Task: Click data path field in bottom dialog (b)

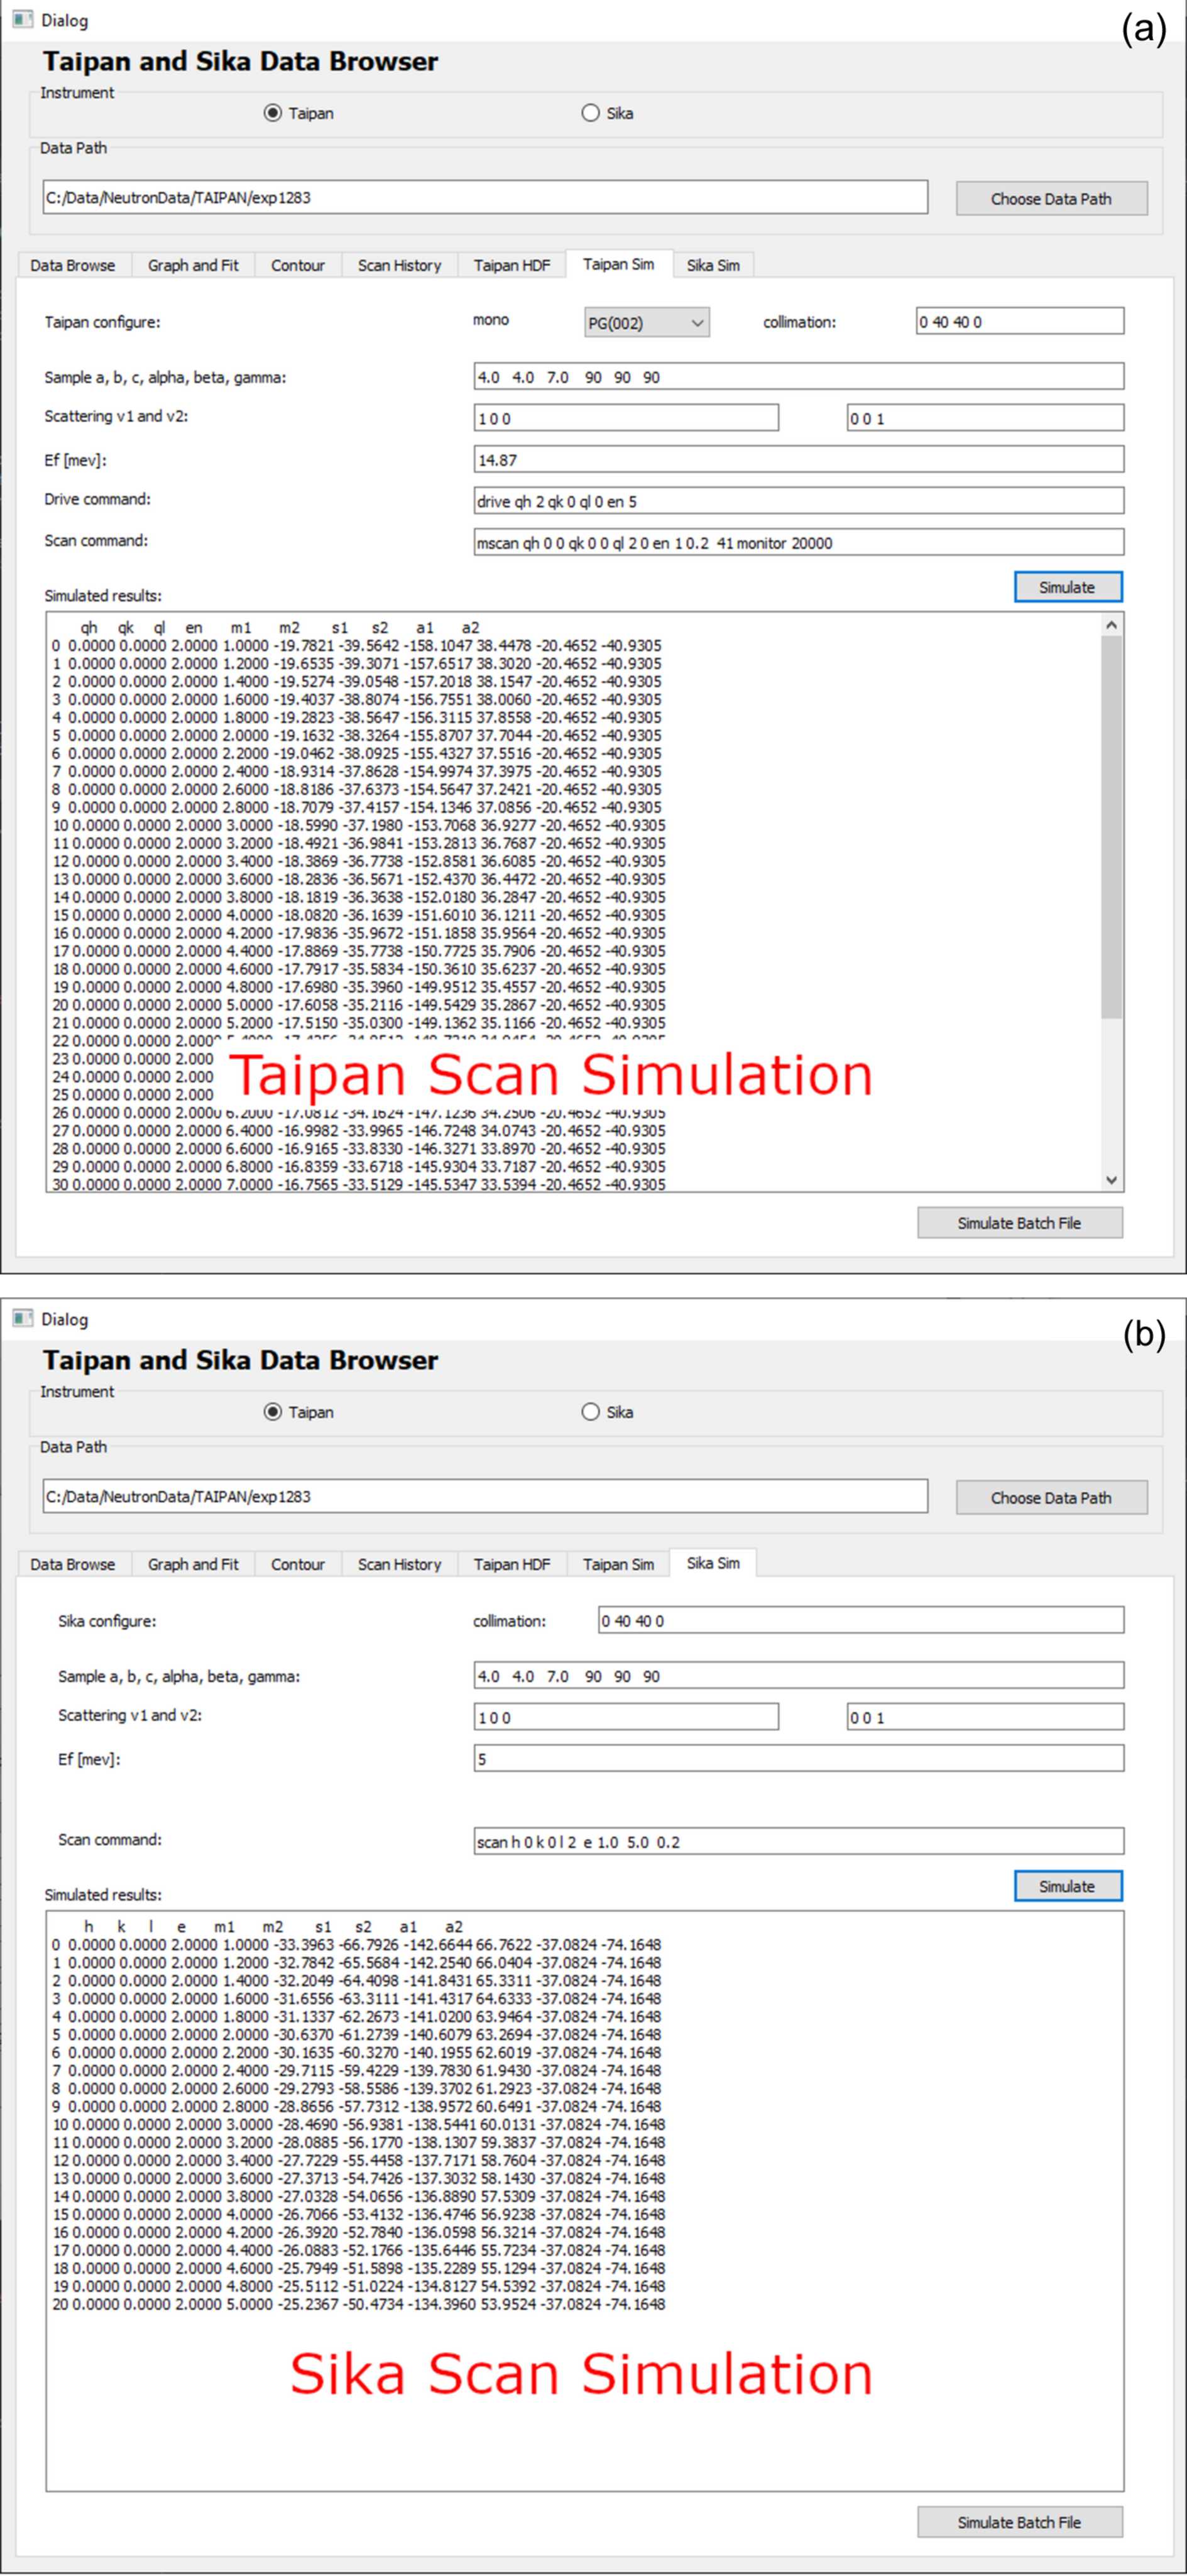Action: click(485, 1496)
